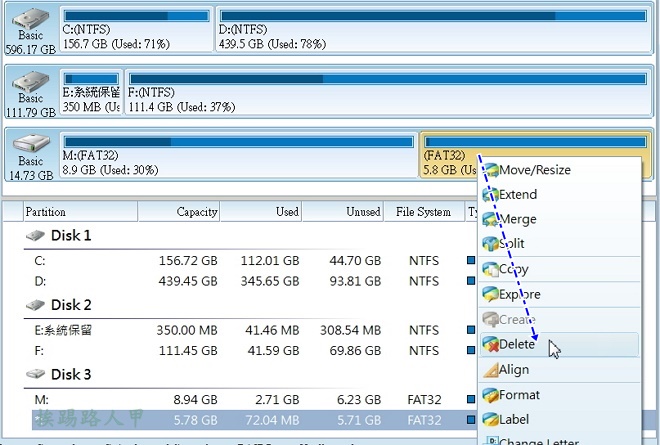The width and height of the screenshot is (660, 445).
Task: Select the highlighted 5.78 GB partition row
Action: [254, 420]
